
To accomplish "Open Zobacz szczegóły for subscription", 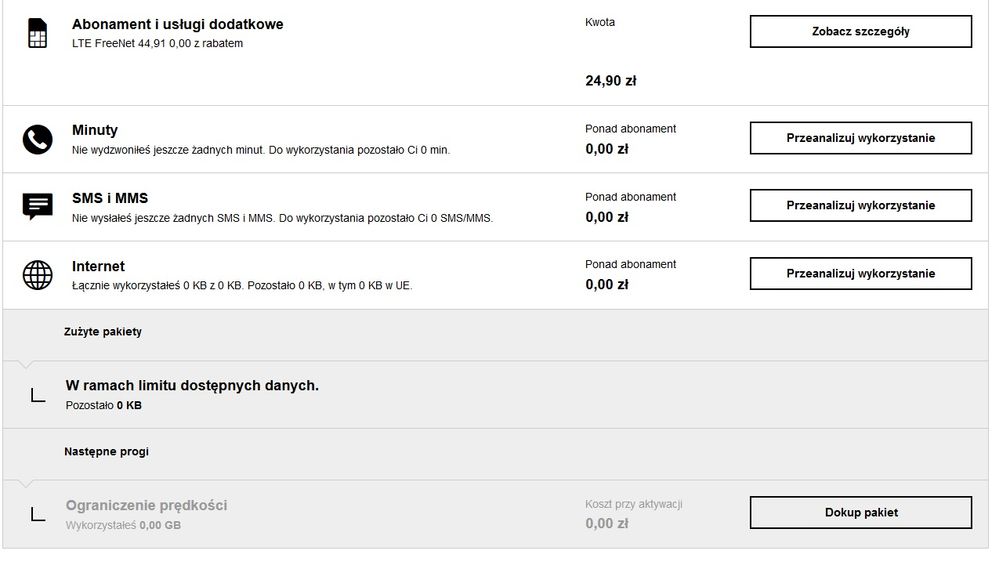I will click(x=860, y=31).
